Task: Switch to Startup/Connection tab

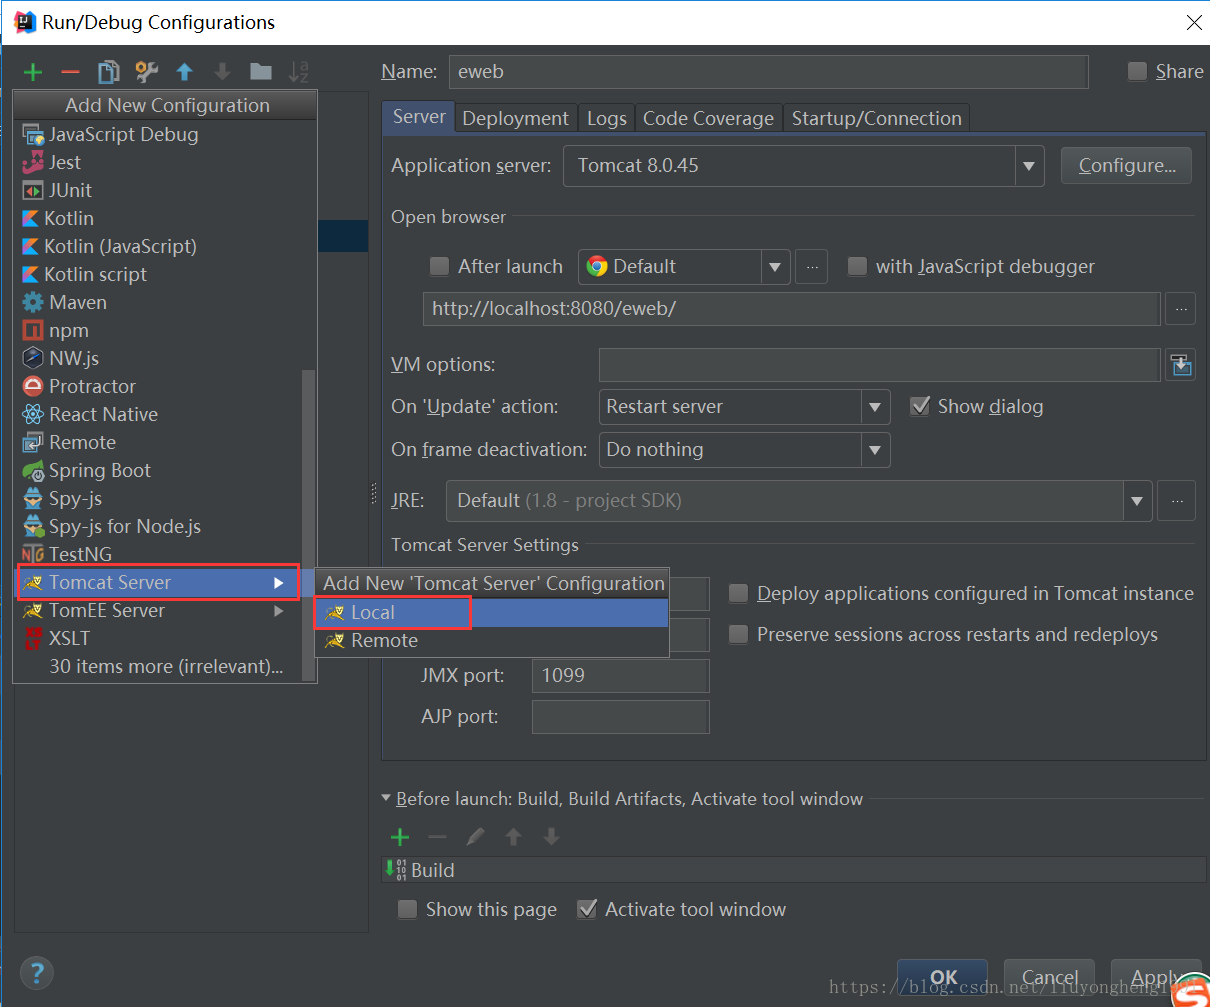Action: click(x=877, y=118)
